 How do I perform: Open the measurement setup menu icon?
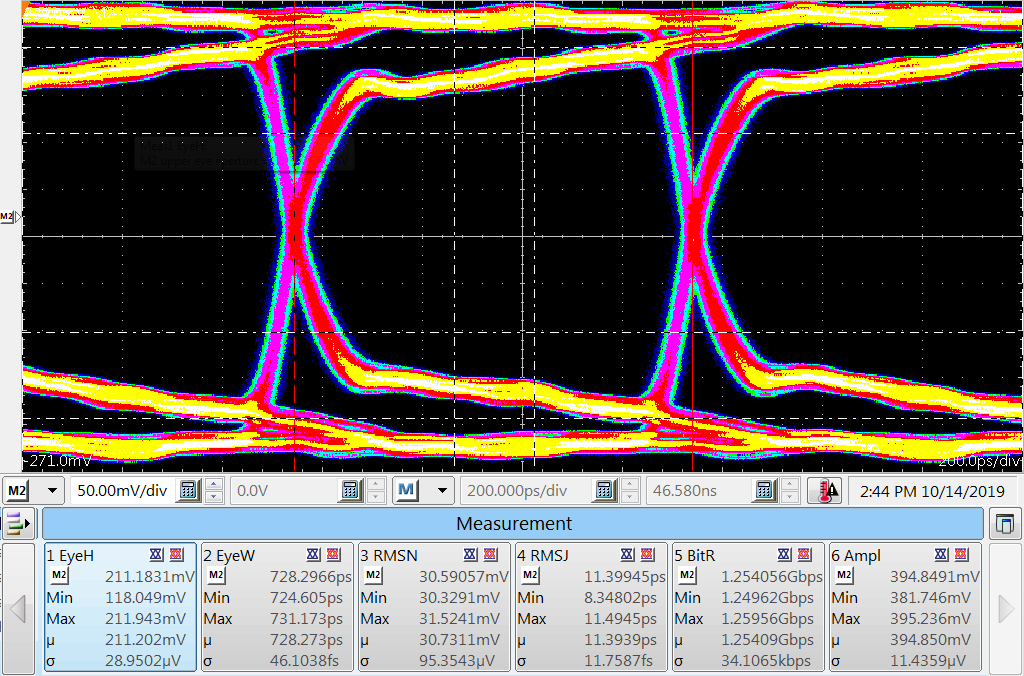(x=18, y=523)
